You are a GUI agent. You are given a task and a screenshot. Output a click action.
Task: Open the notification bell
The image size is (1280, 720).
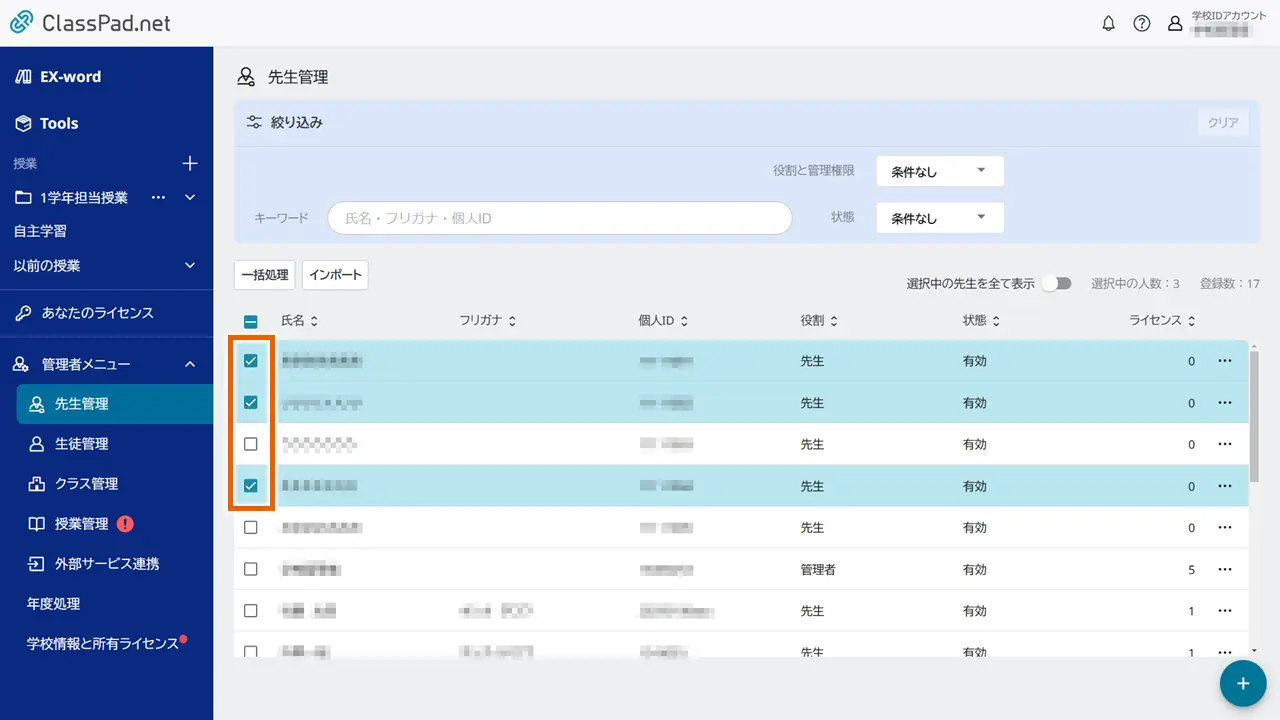coord(1109,23)
